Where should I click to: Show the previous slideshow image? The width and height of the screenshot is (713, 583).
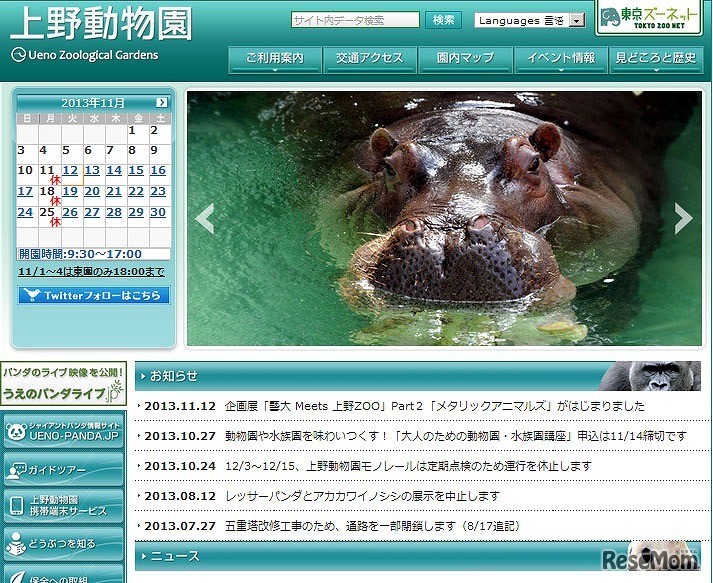click(x=204, y=218)
